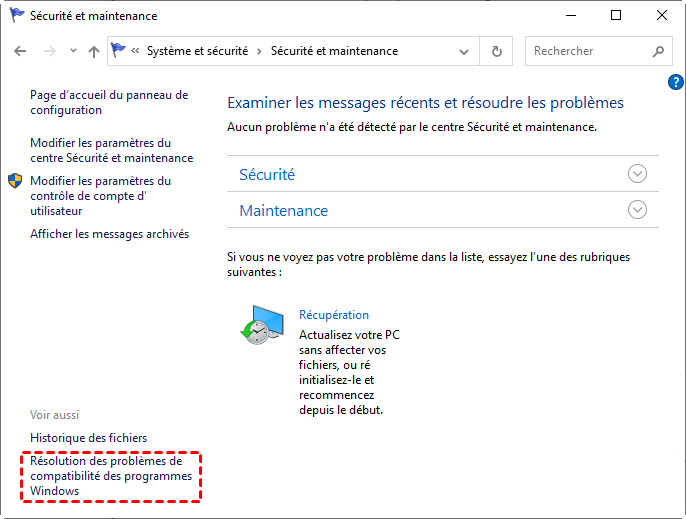Open Modifier les paramètres du centre Sécurité et maintenance
This screenshot has width=686, height=519.
[x=112, y=150]
